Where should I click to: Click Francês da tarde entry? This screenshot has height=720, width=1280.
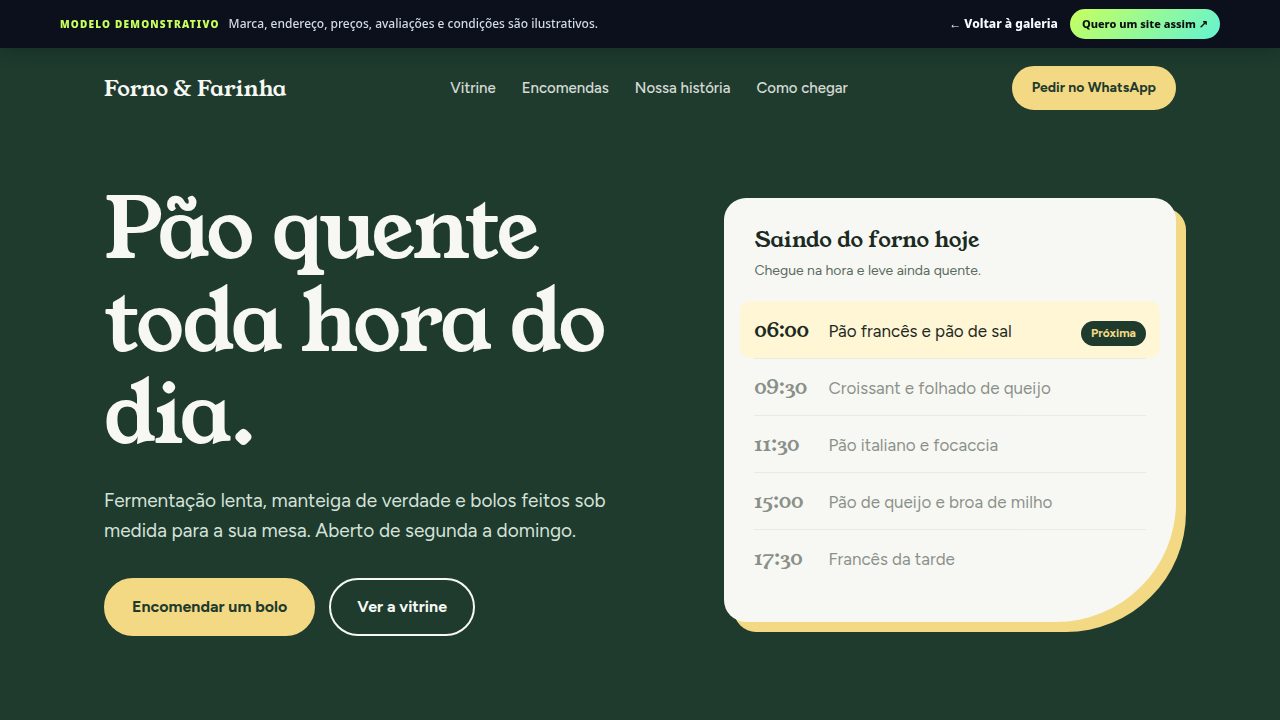[x=950, y=559]
